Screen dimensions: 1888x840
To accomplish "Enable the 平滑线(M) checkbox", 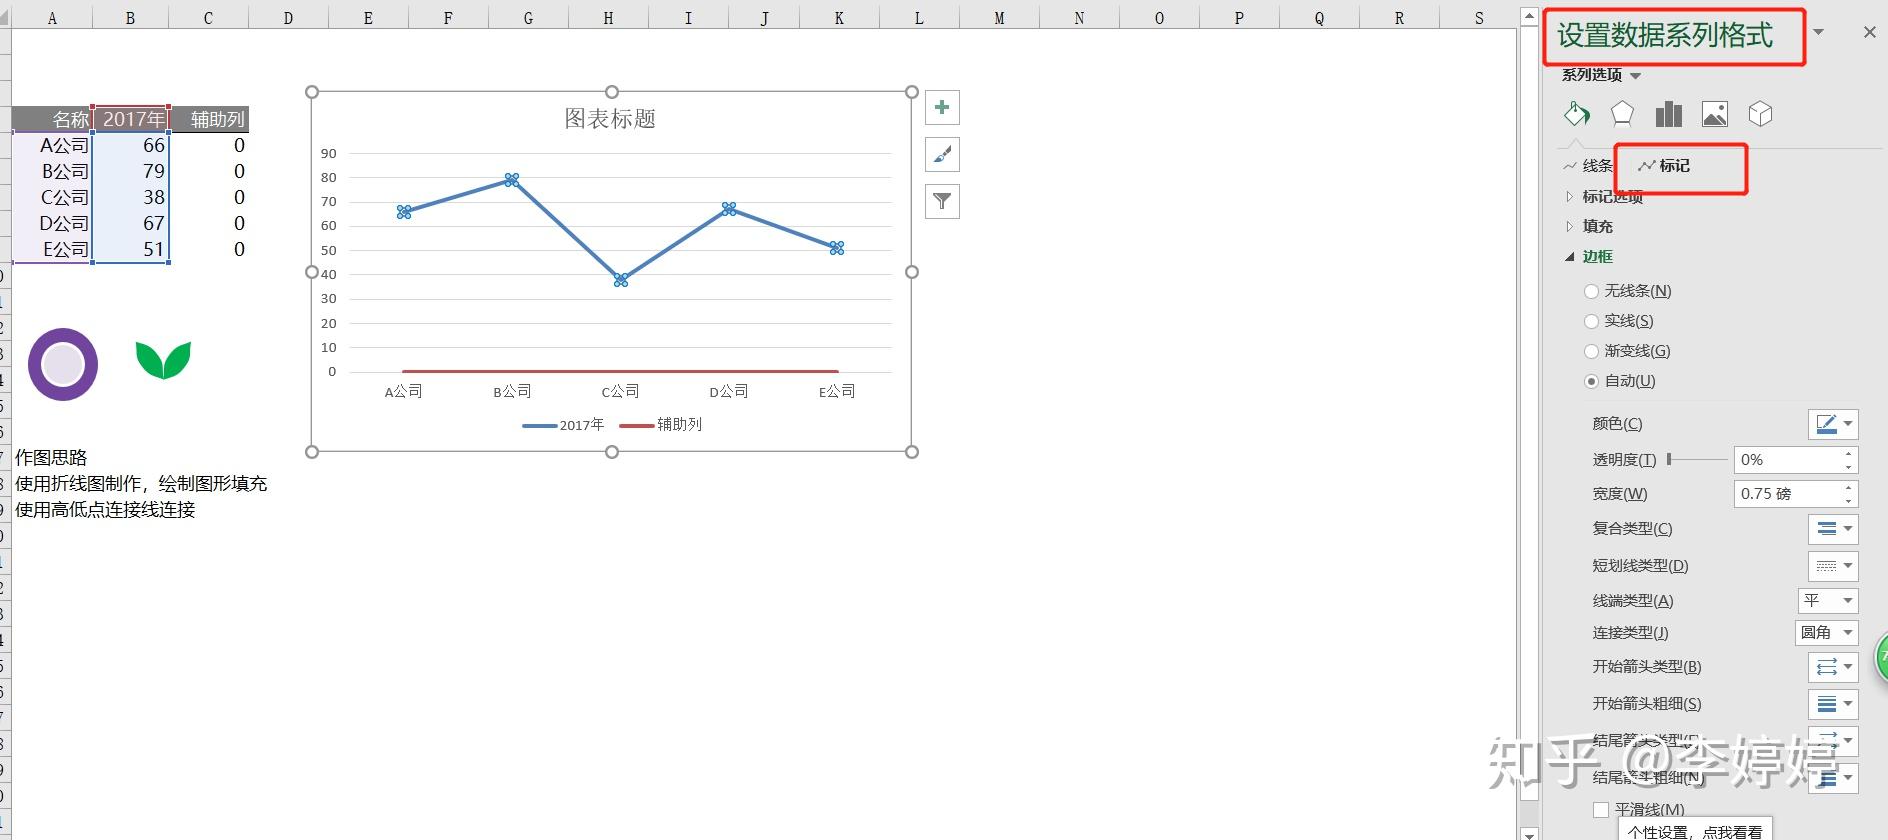I will (x=1601, y=809).
